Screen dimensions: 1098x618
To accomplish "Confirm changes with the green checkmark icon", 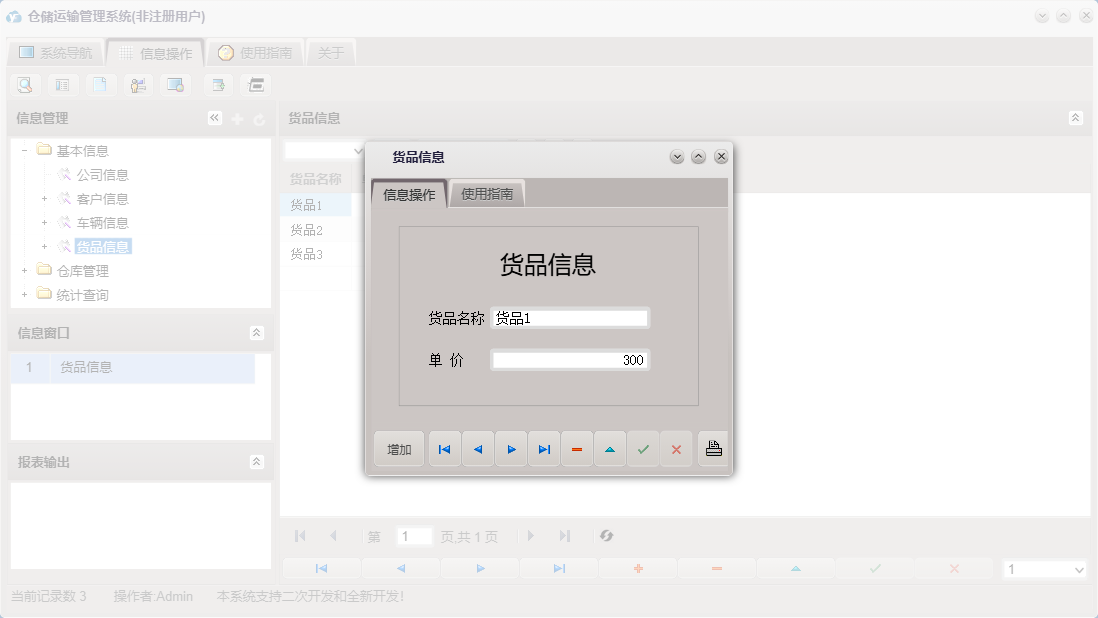I will (x=643, y=449).
